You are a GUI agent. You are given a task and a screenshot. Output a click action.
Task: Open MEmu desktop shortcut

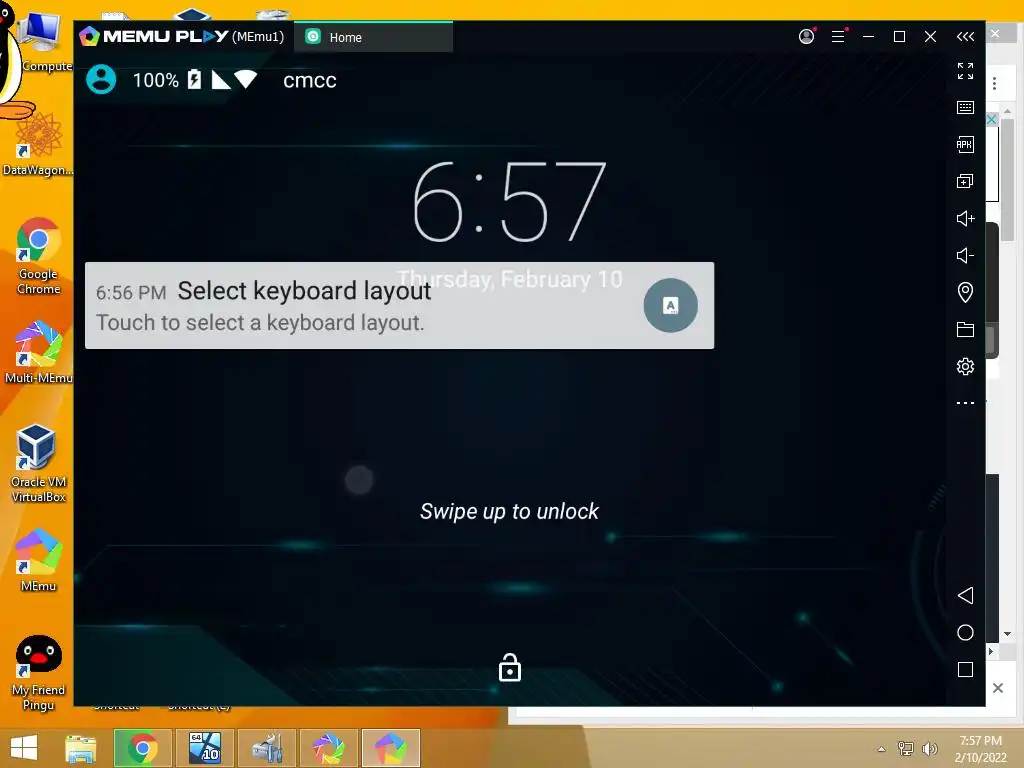[x=39, y=560]
